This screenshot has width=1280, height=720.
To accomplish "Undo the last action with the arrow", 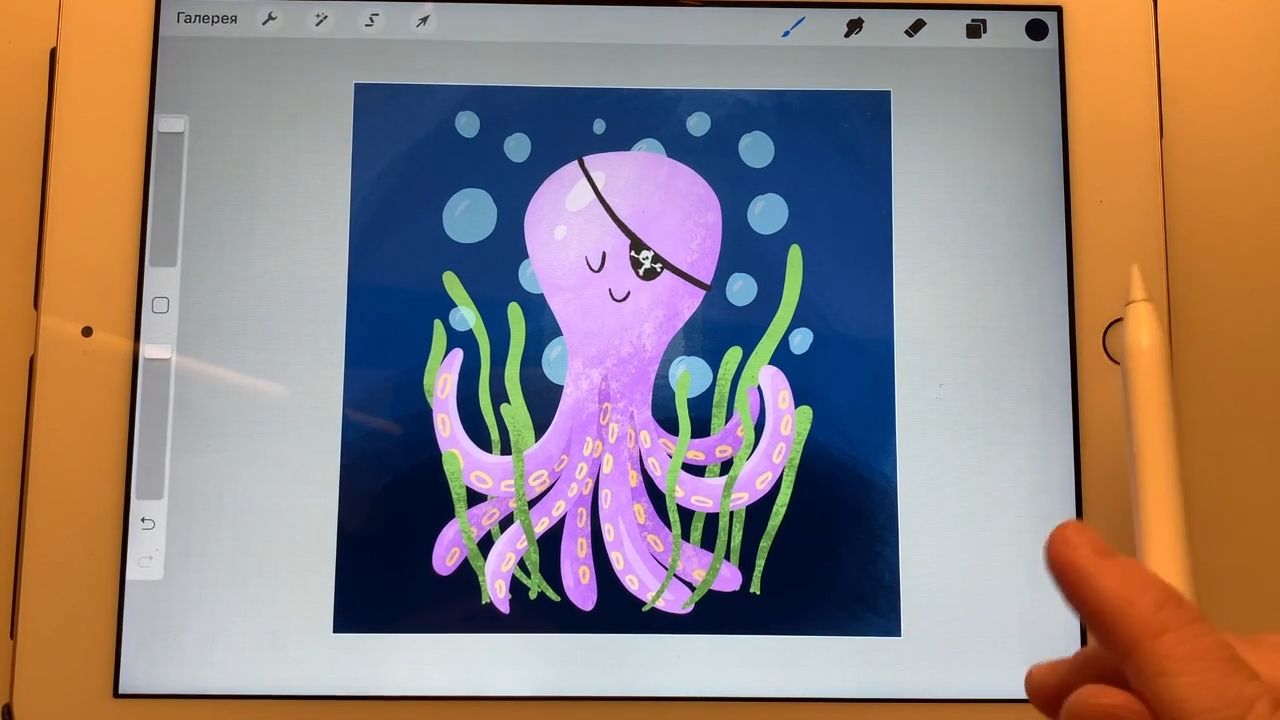I will point(148,523).
